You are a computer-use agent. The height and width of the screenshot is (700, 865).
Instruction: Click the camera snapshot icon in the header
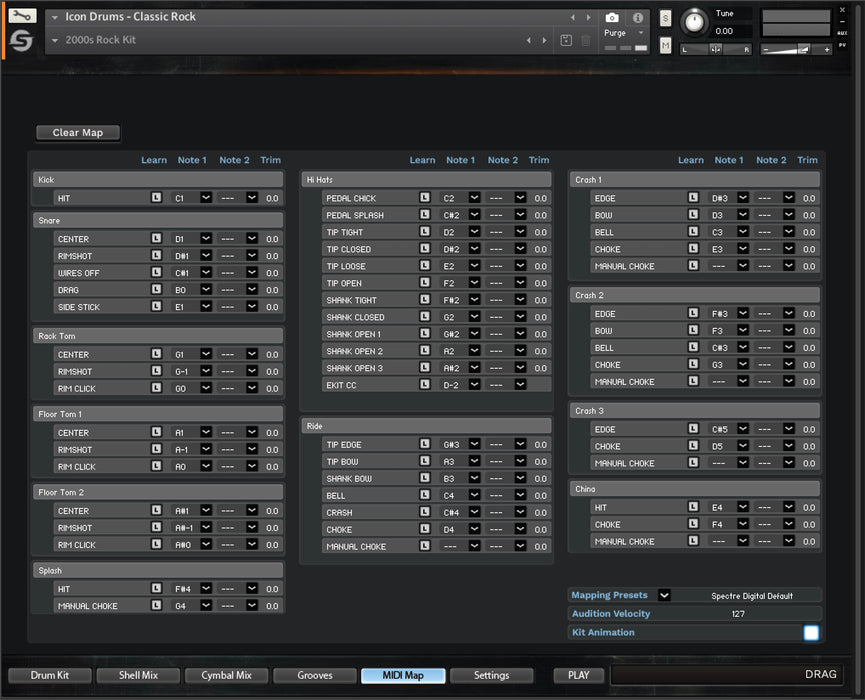[x=611, y=15]
